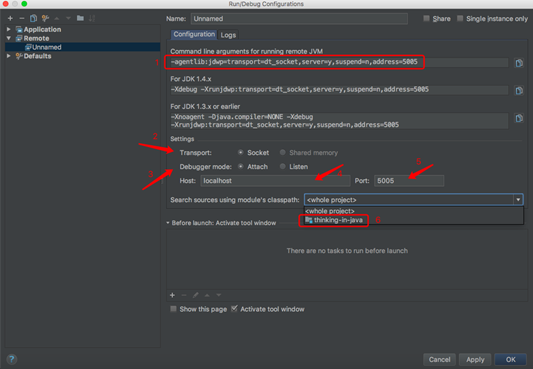This screenshot has width=533, height=369.
Task: Open the module classpath dropdown arrow
Action: [518, 199]
